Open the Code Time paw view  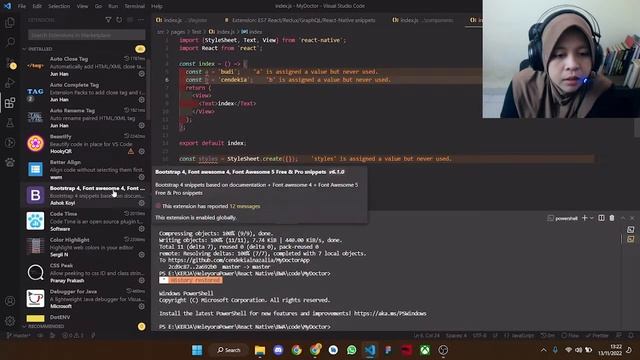(x=10, y=162)
